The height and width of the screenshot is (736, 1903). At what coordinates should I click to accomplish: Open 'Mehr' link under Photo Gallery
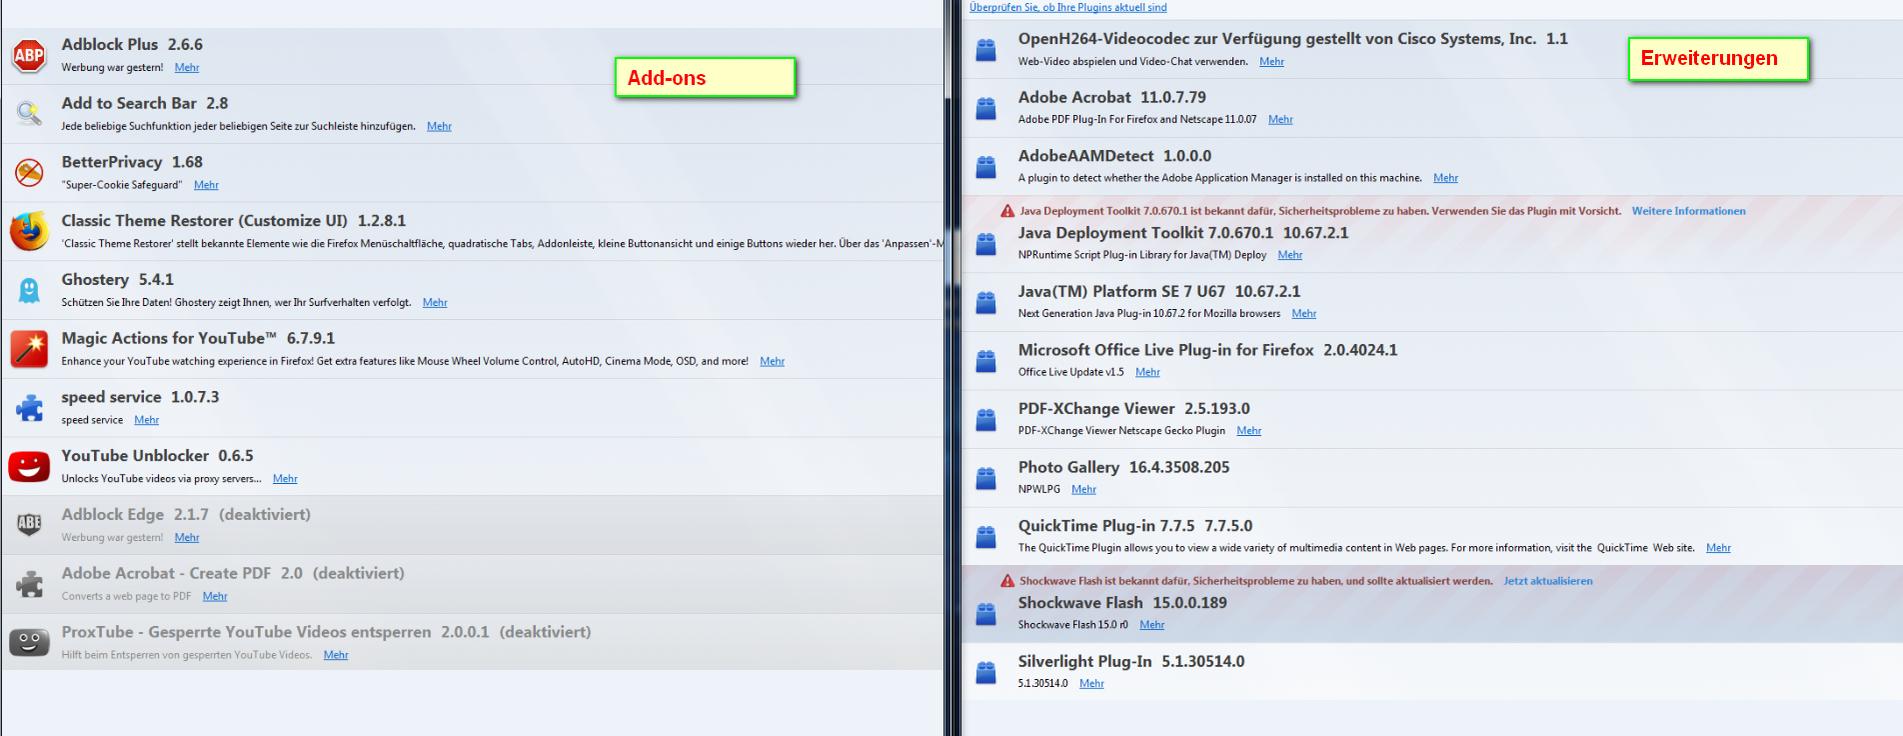pos(1084,490)
